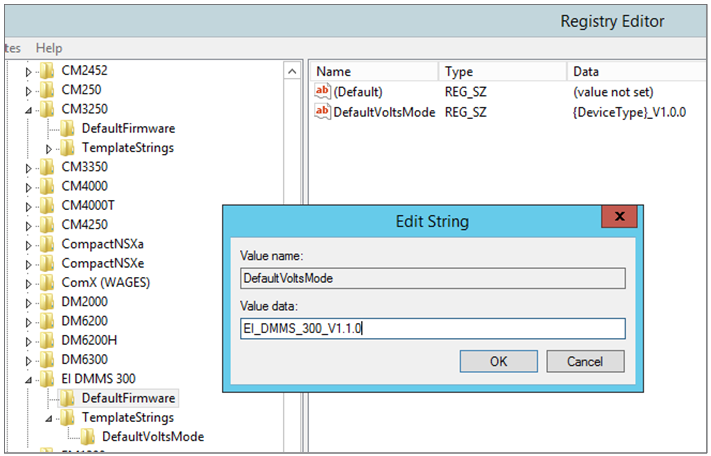This screenshot has width=711, height=456.
Task: Click the CM4250 folder icon
Action: click(47, 225)
